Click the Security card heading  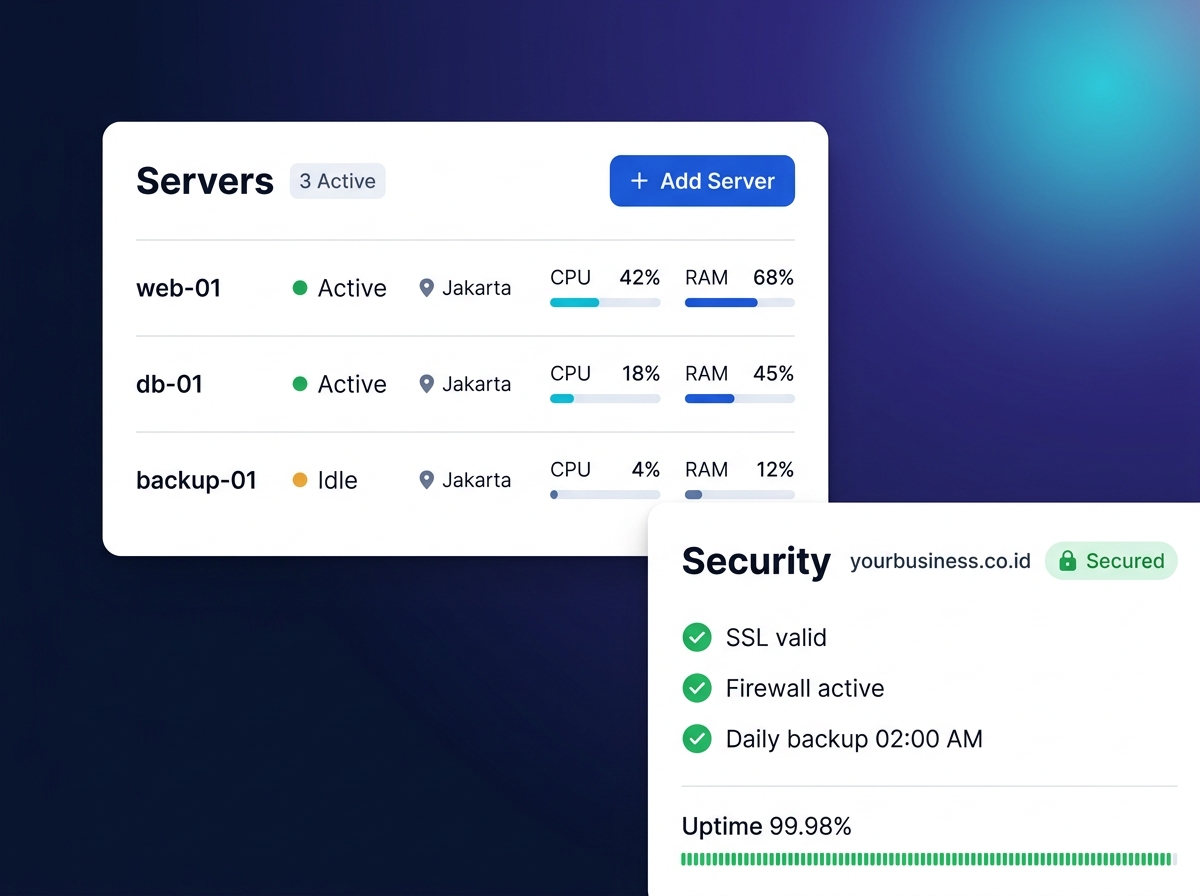click(756, 561)
